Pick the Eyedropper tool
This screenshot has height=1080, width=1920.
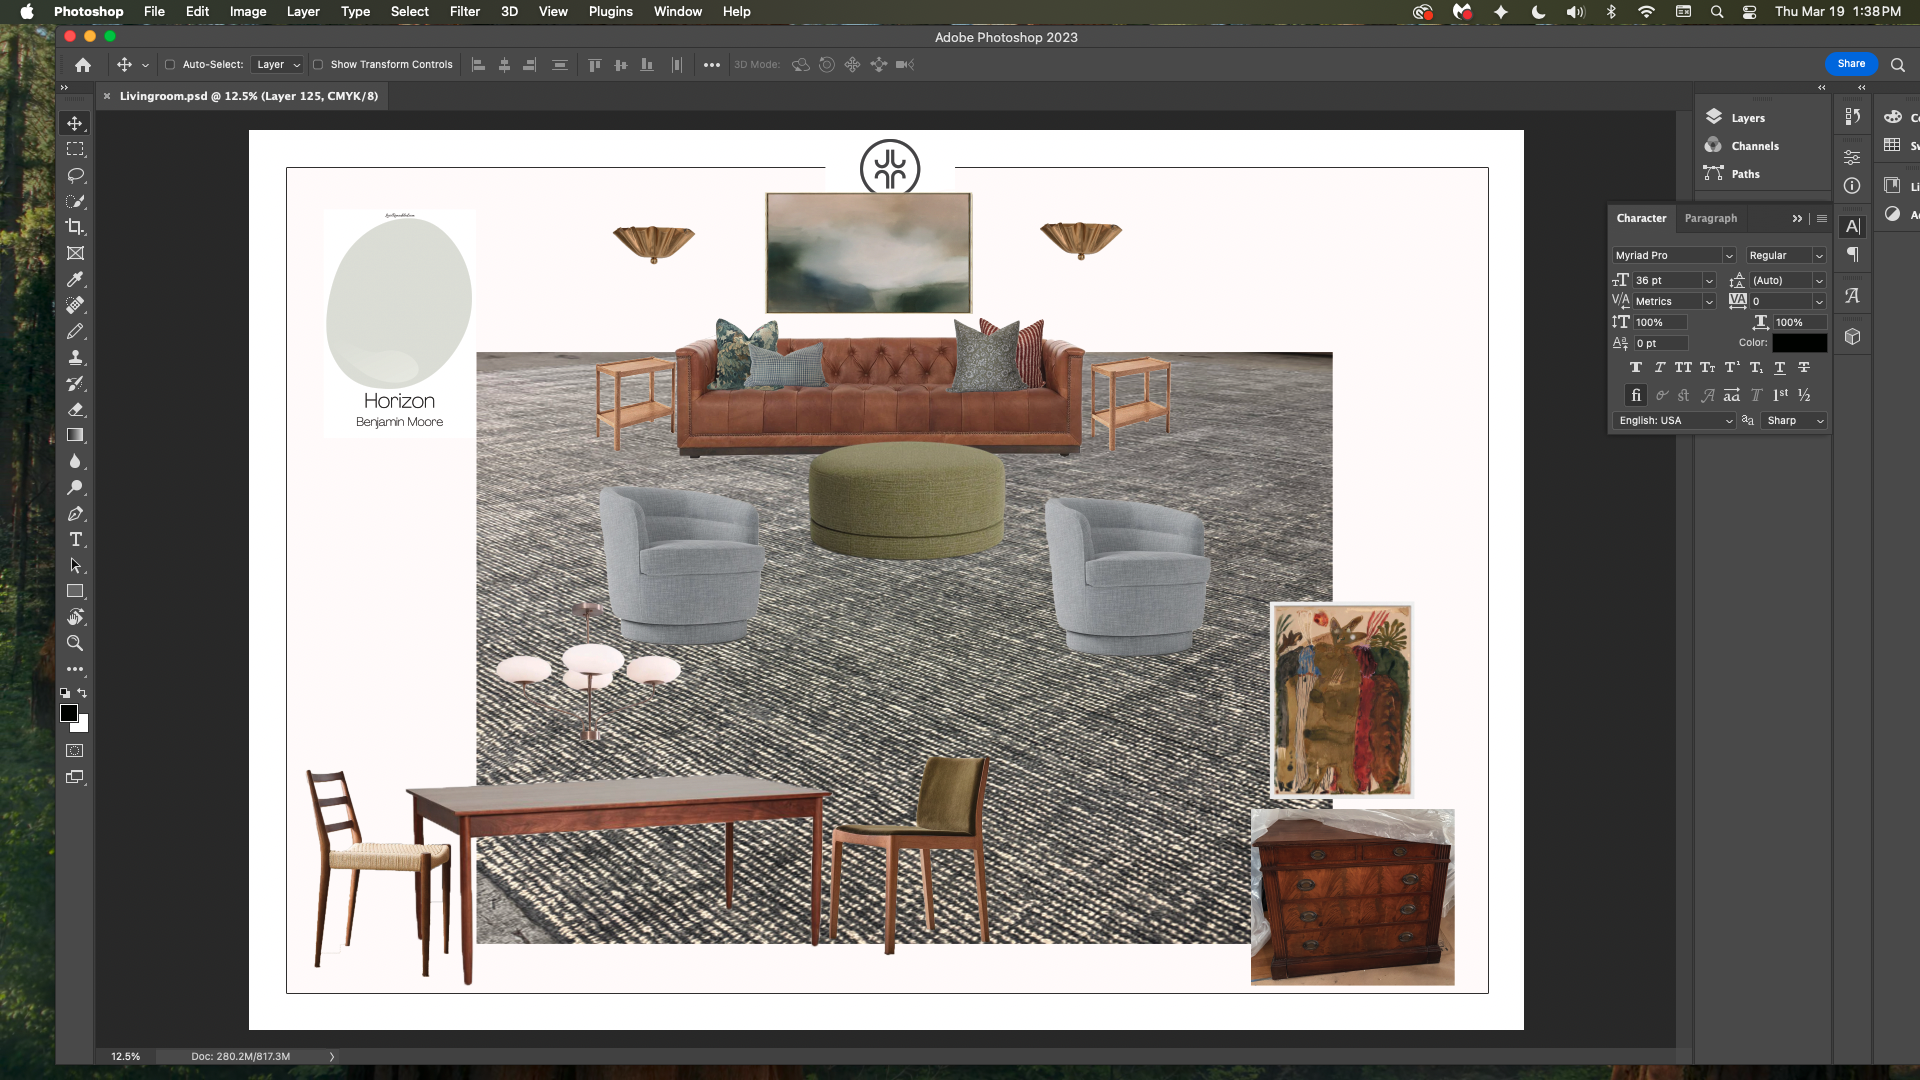pyautogui.click(x=75, y=279)
